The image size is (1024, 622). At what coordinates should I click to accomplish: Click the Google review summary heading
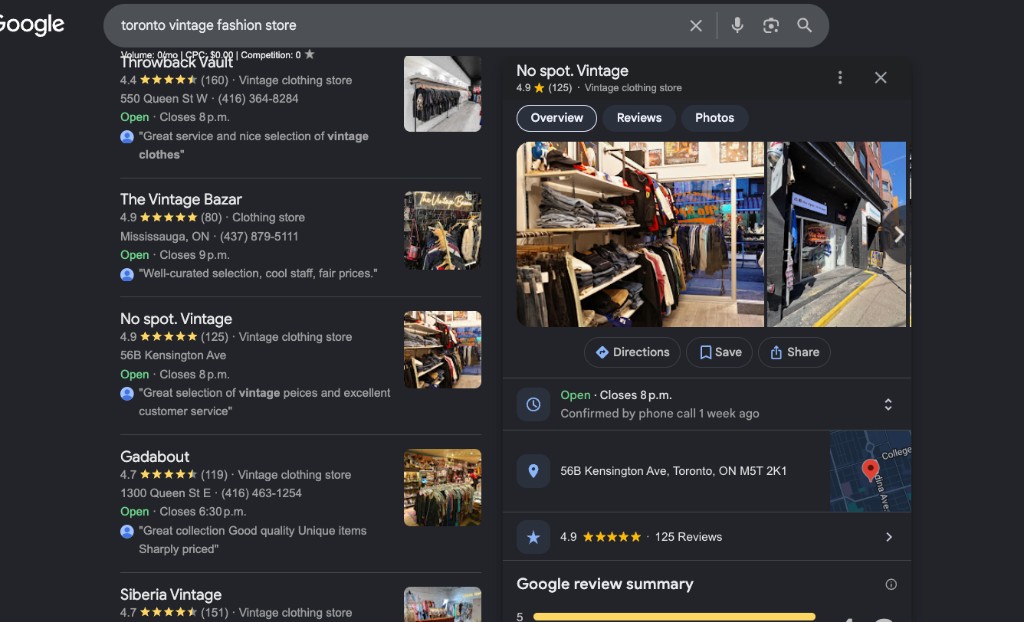click(x=605, y=584)
